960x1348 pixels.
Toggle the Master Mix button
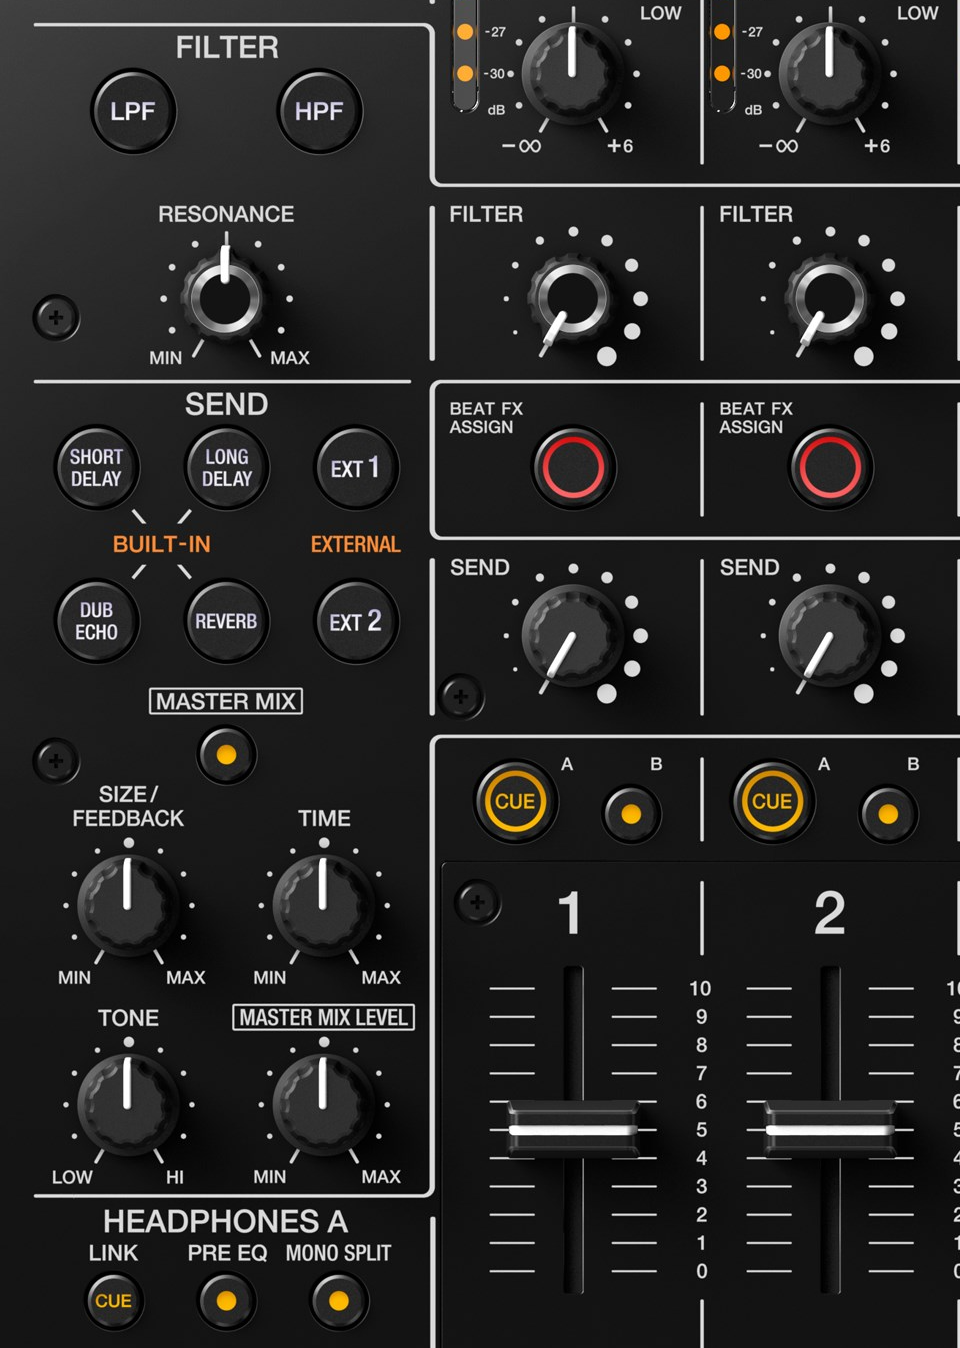(227, 754)
